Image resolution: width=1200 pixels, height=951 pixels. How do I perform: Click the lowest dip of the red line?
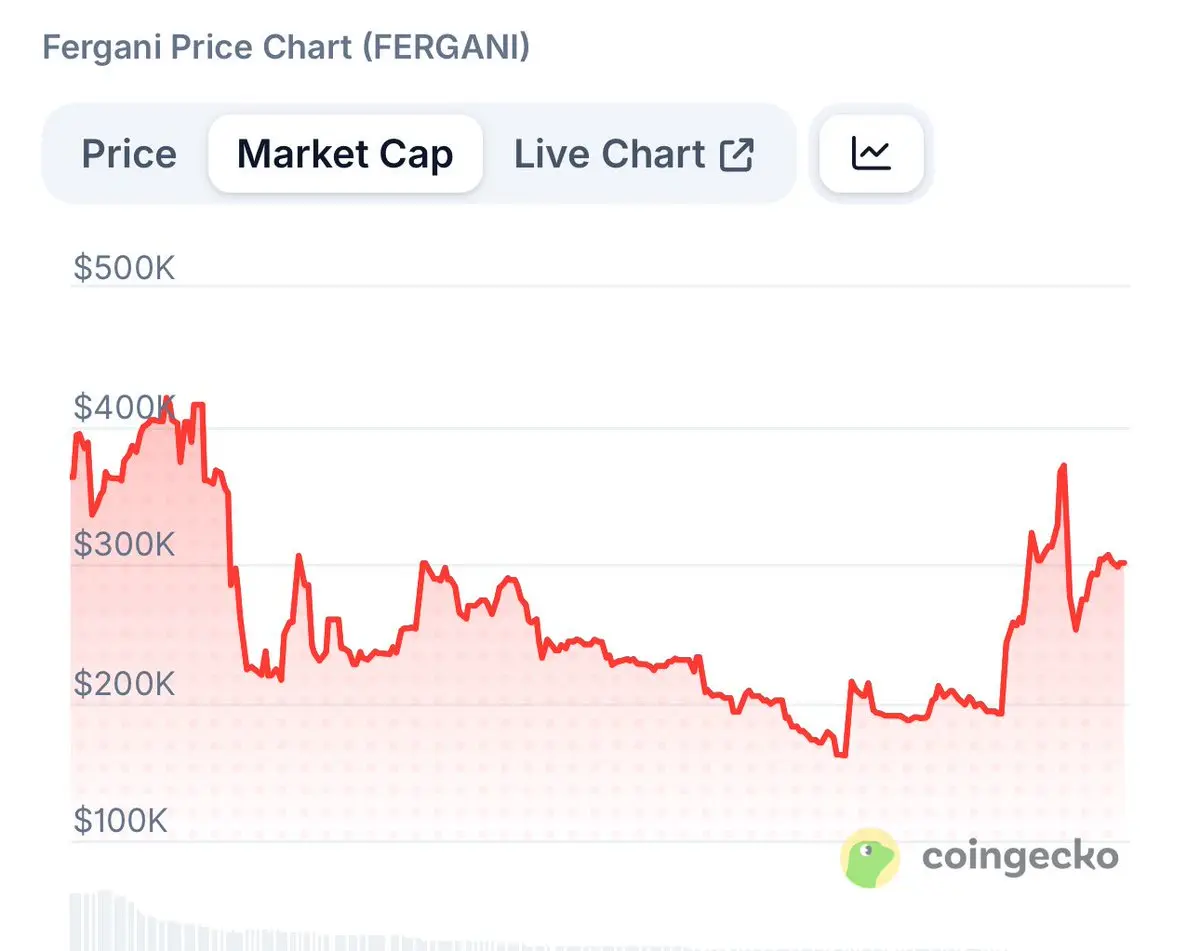click(x=841, y=755)
